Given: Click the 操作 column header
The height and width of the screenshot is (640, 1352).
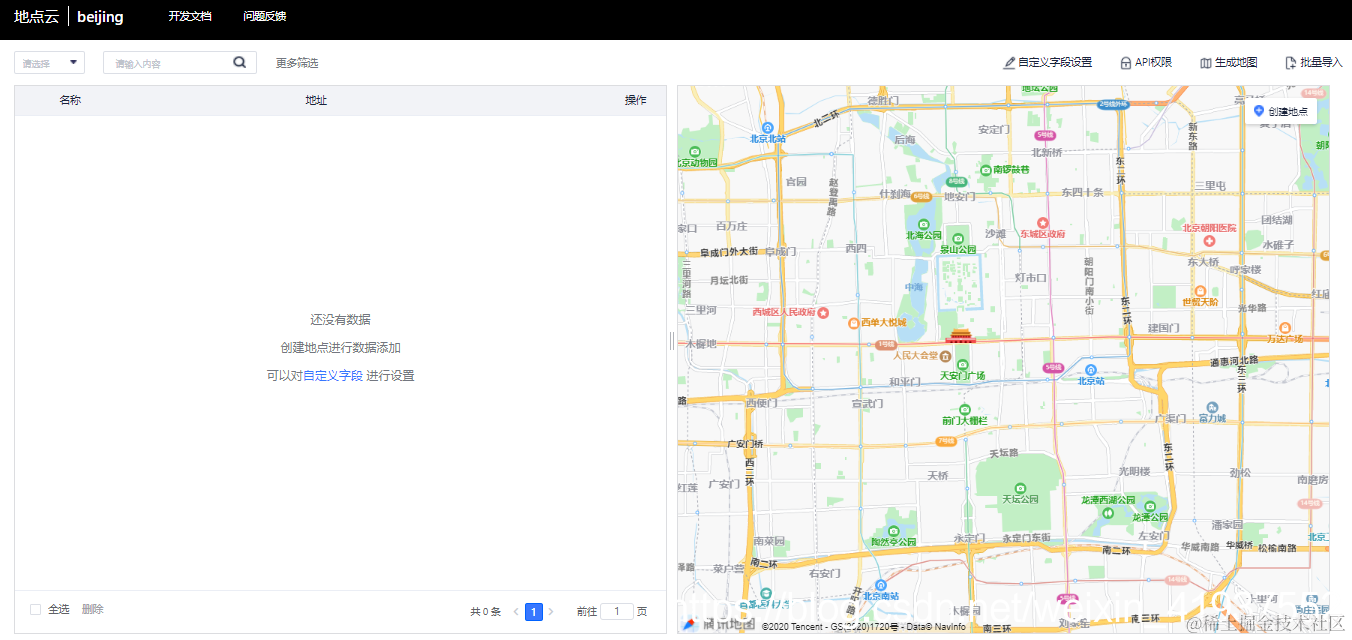Looking at the screenshot, I should [x=635, y=100].
